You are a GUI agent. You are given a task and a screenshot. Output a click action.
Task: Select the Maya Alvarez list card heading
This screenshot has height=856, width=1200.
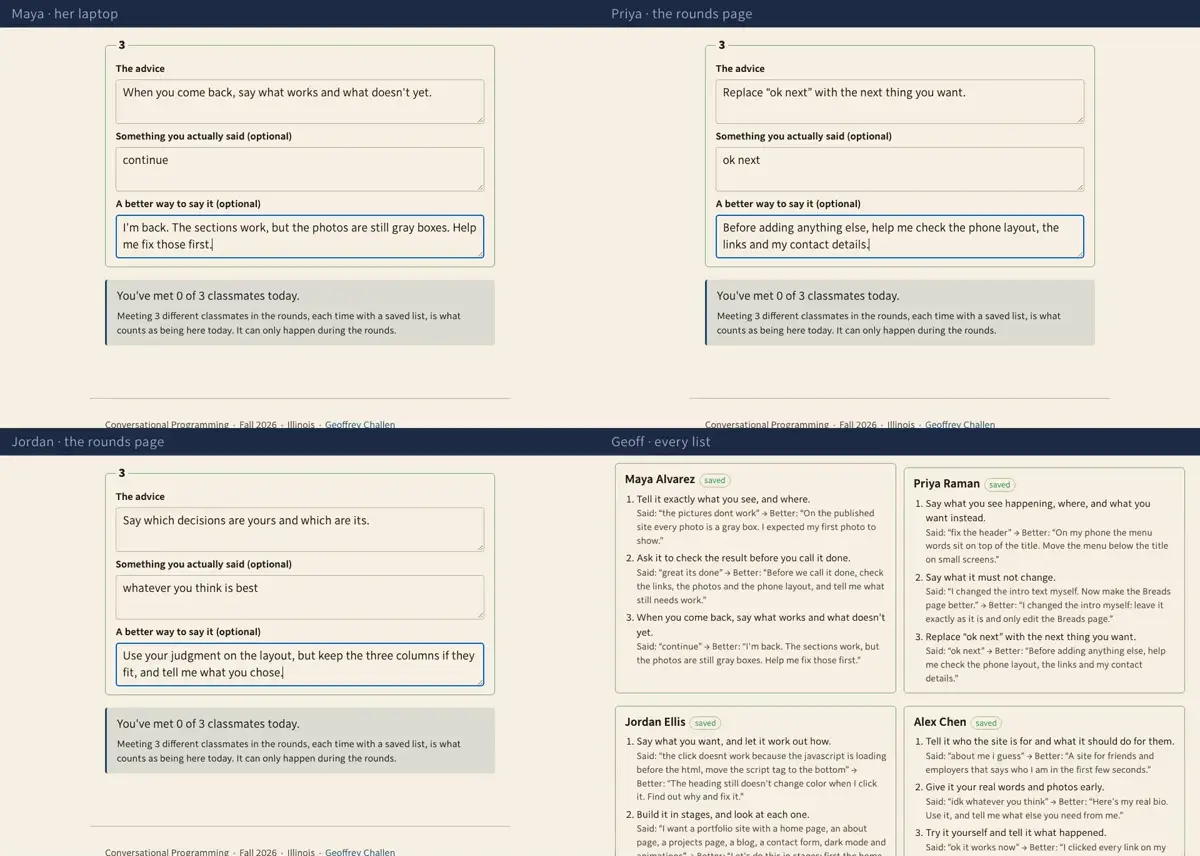pyautogui.click(x=660, y=480)
